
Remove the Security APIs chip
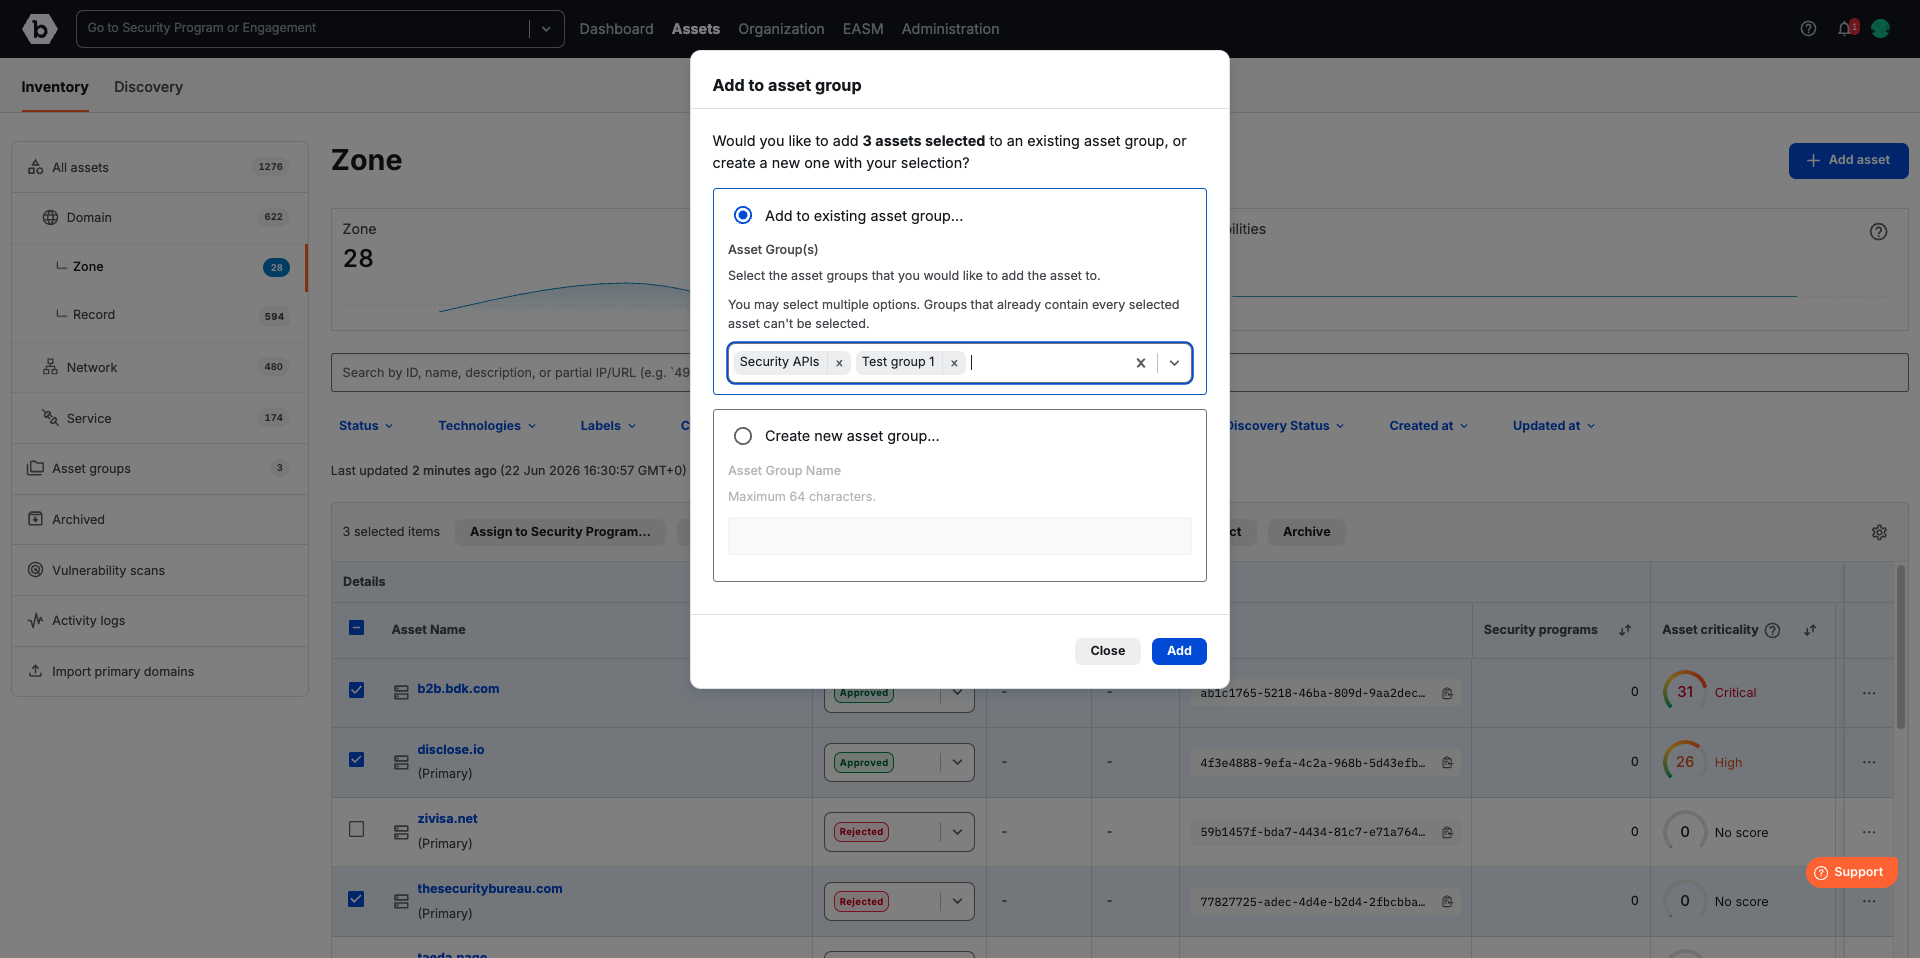pyautogui.click(x=839, y=363)
